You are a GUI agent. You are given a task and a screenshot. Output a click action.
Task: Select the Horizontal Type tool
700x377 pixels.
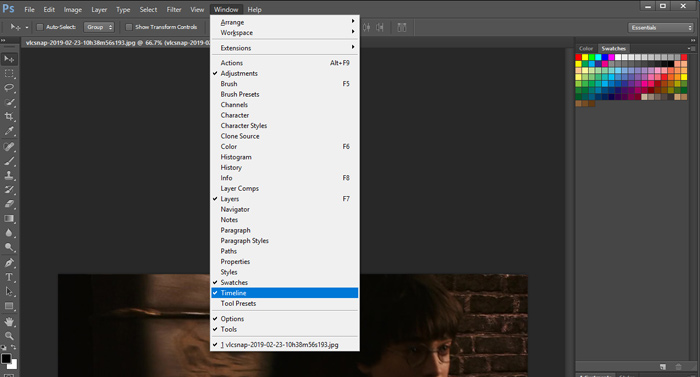point(9,277)
